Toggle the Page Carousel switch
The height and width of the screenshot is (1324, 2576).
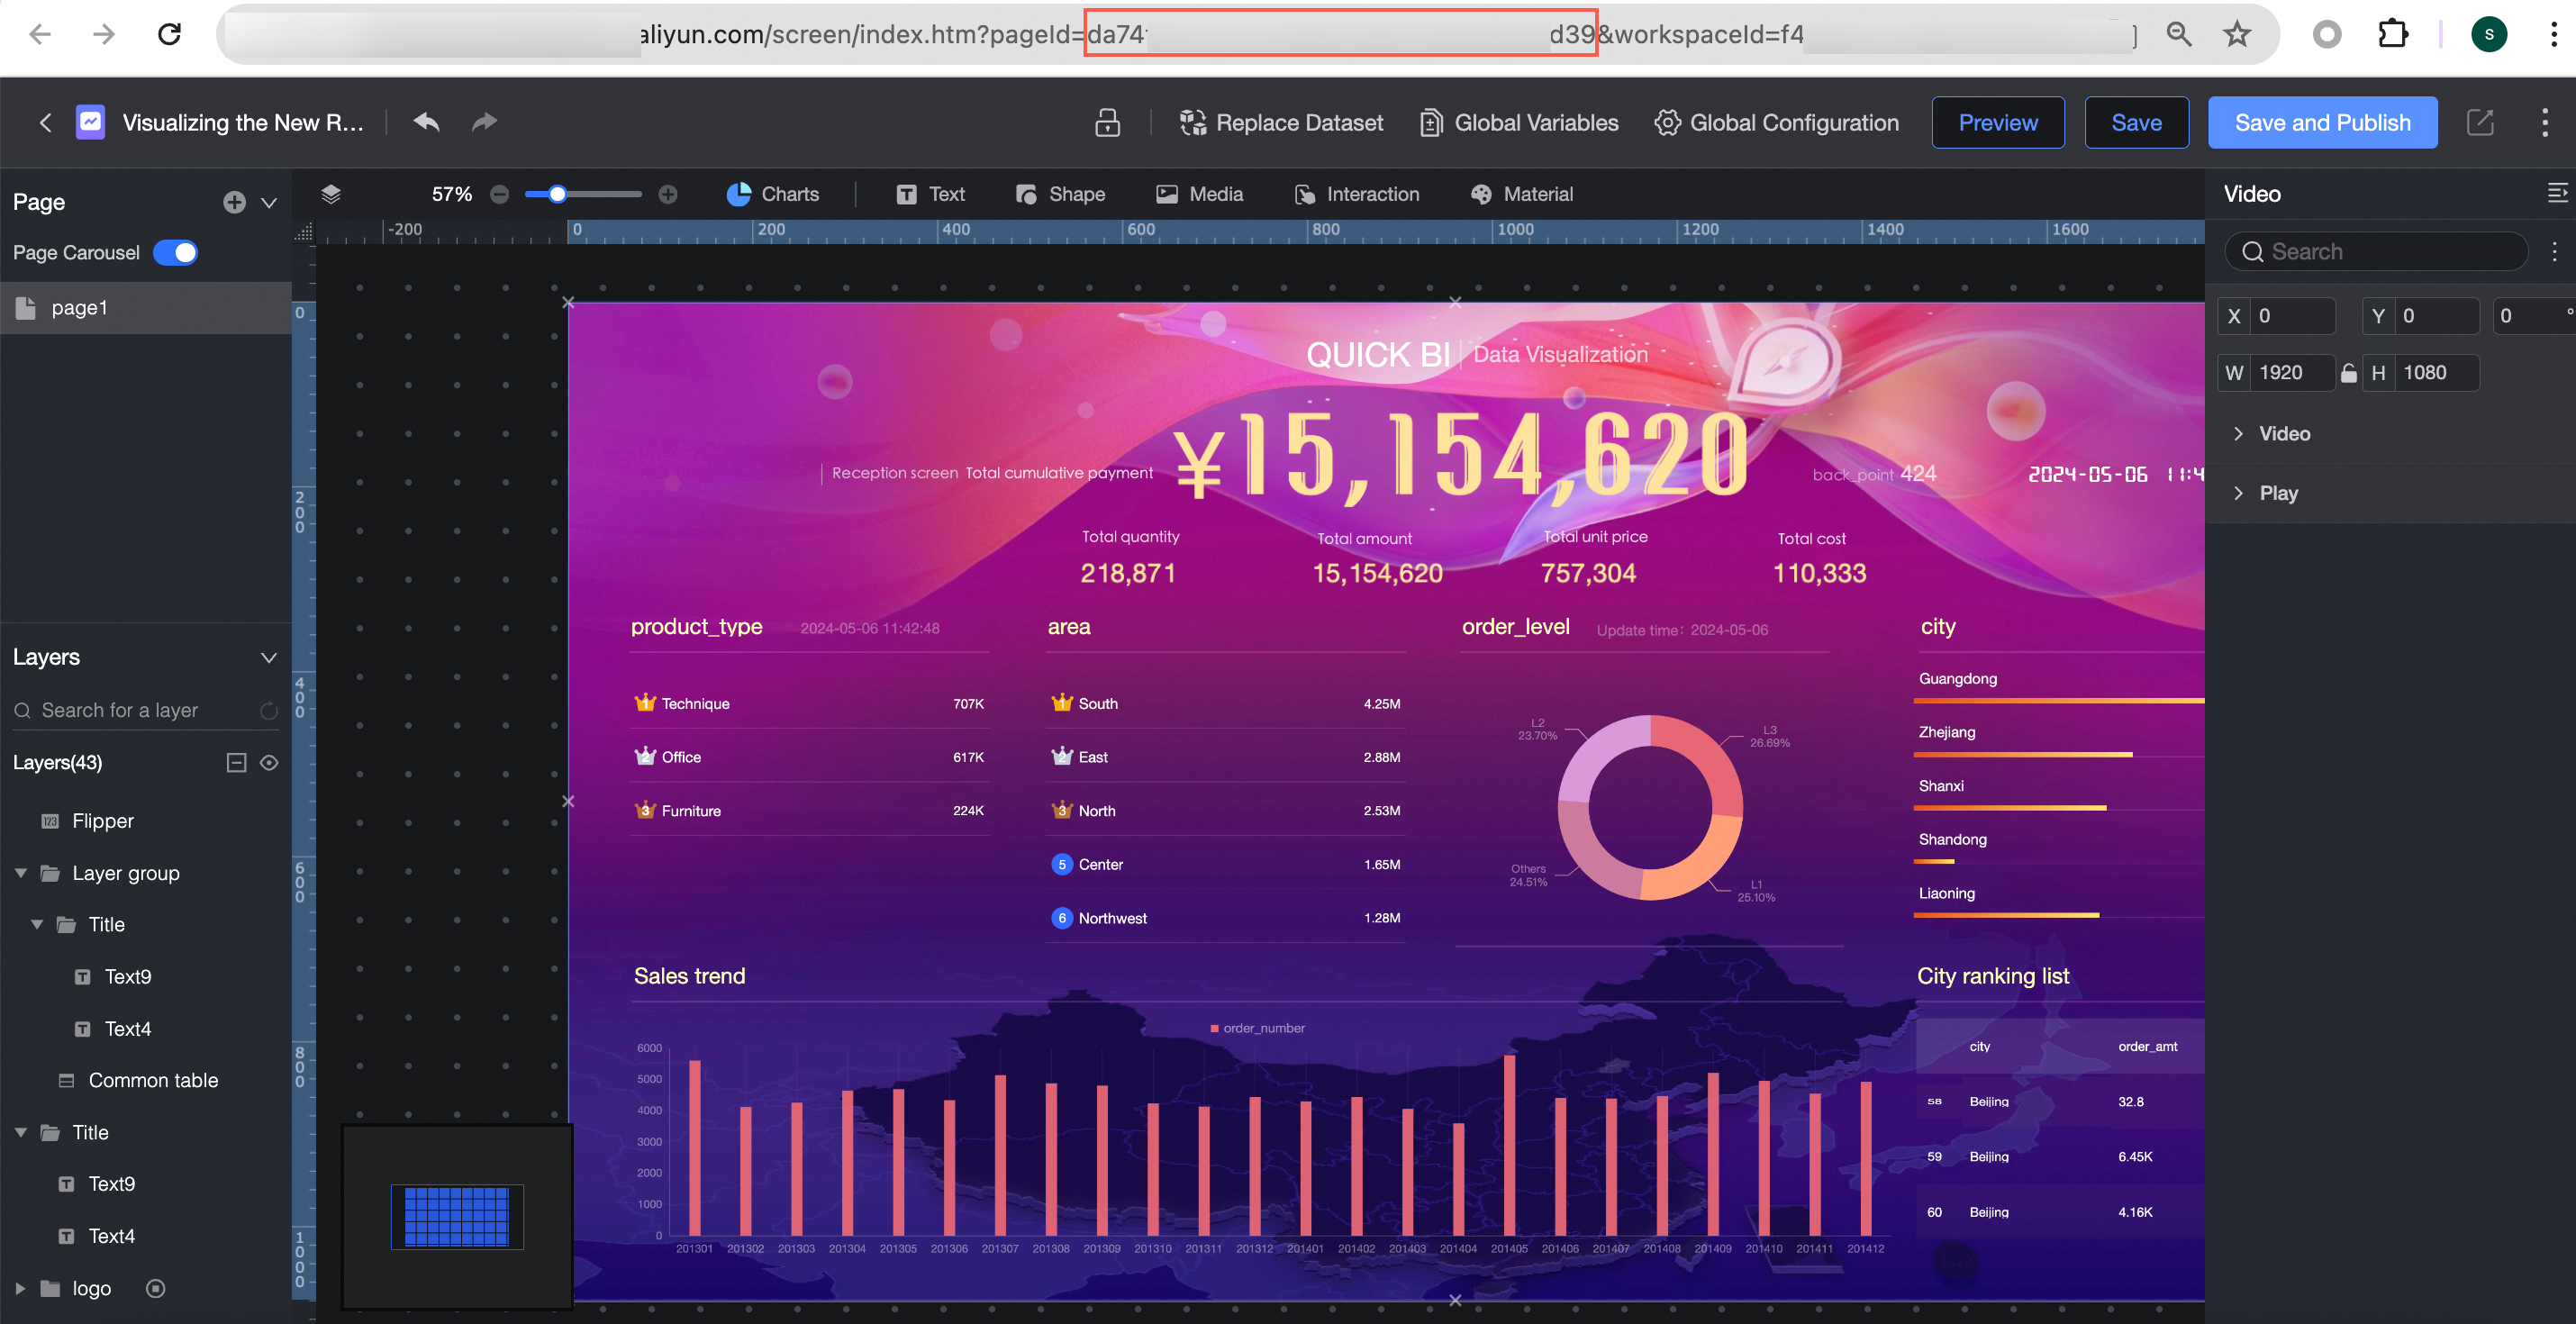tap(176, 253)
